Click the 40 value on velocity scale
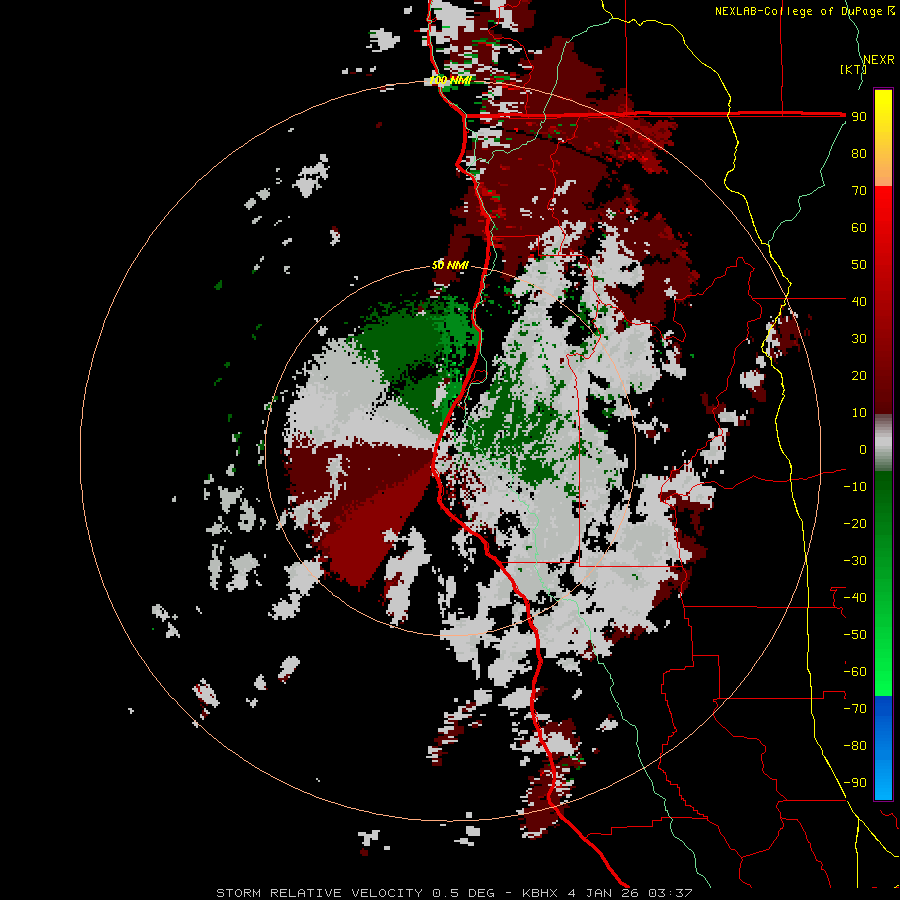This screenshot has width=900, height=900. [859, 302]
